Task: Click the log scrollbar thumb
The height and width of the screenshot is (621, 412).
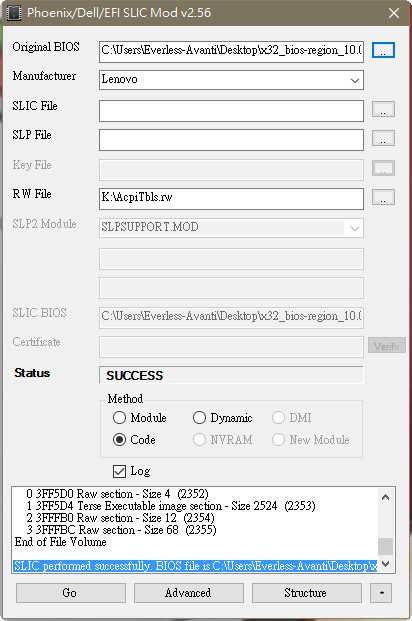Action: [385, 546]
